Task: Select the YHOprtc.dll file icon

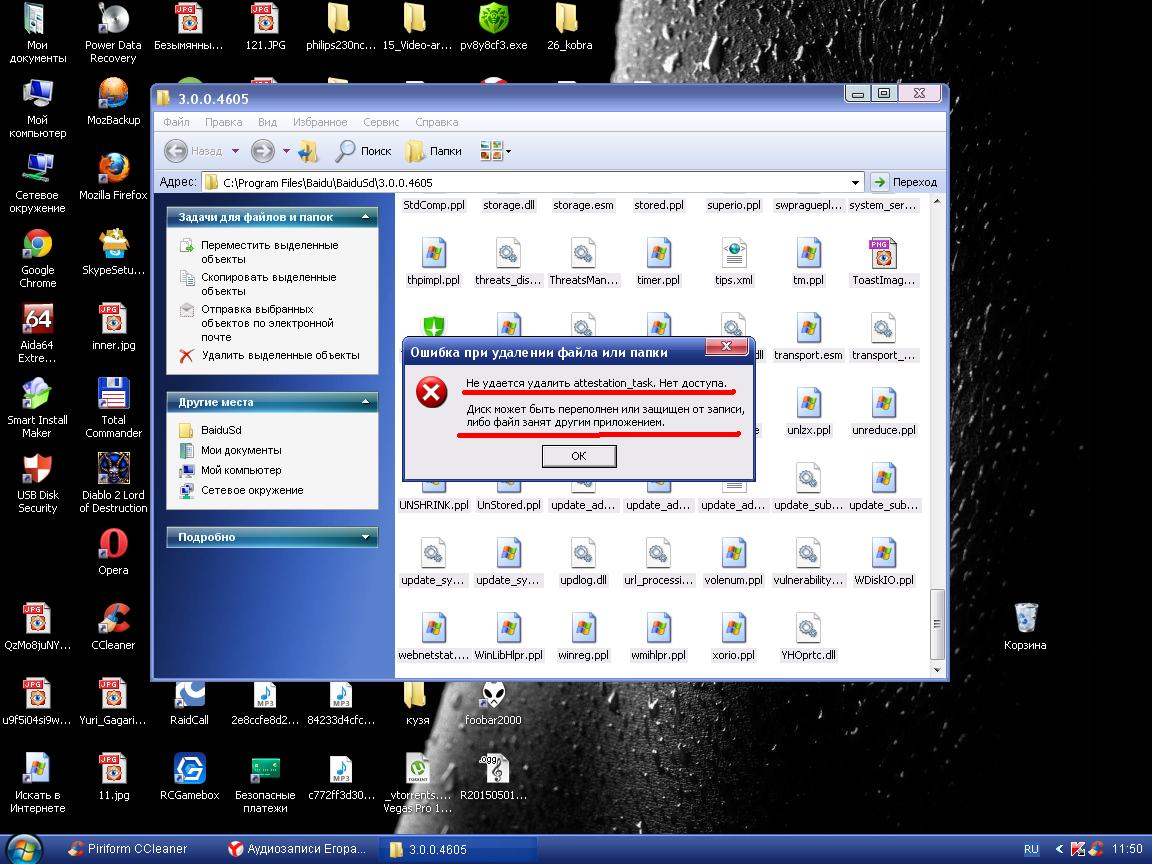Action: [808, 628]
